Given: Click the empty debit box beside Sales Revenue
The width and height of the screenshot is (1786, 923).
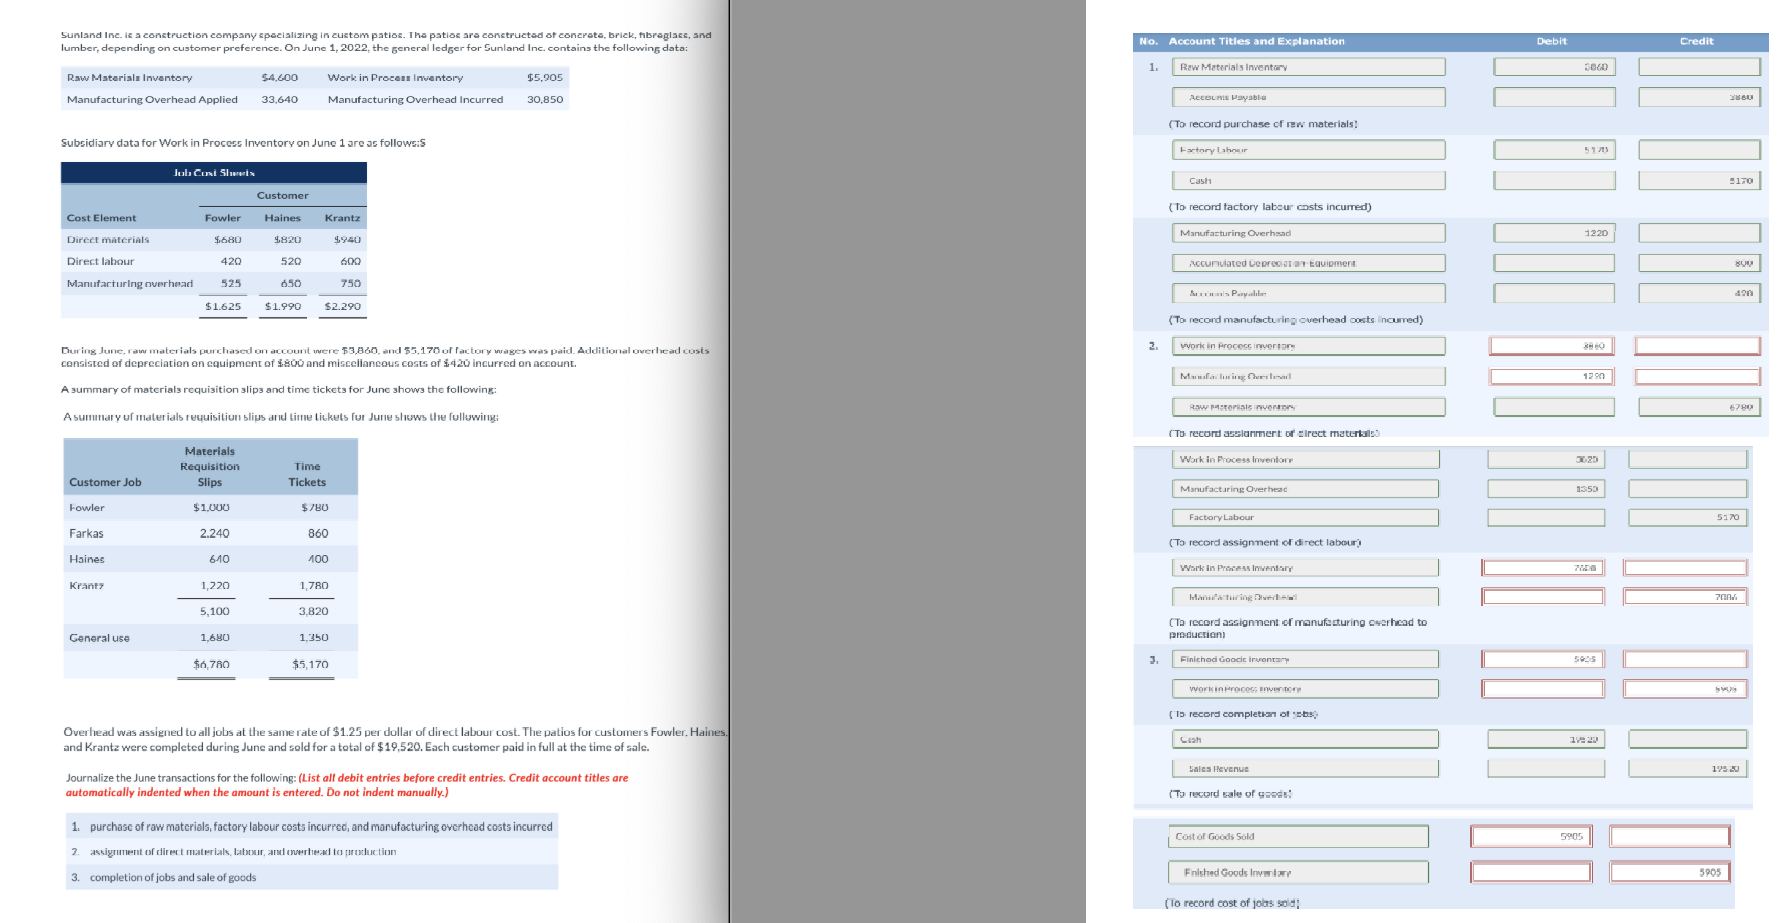Looking at the screenshot, I should 1546,768.
